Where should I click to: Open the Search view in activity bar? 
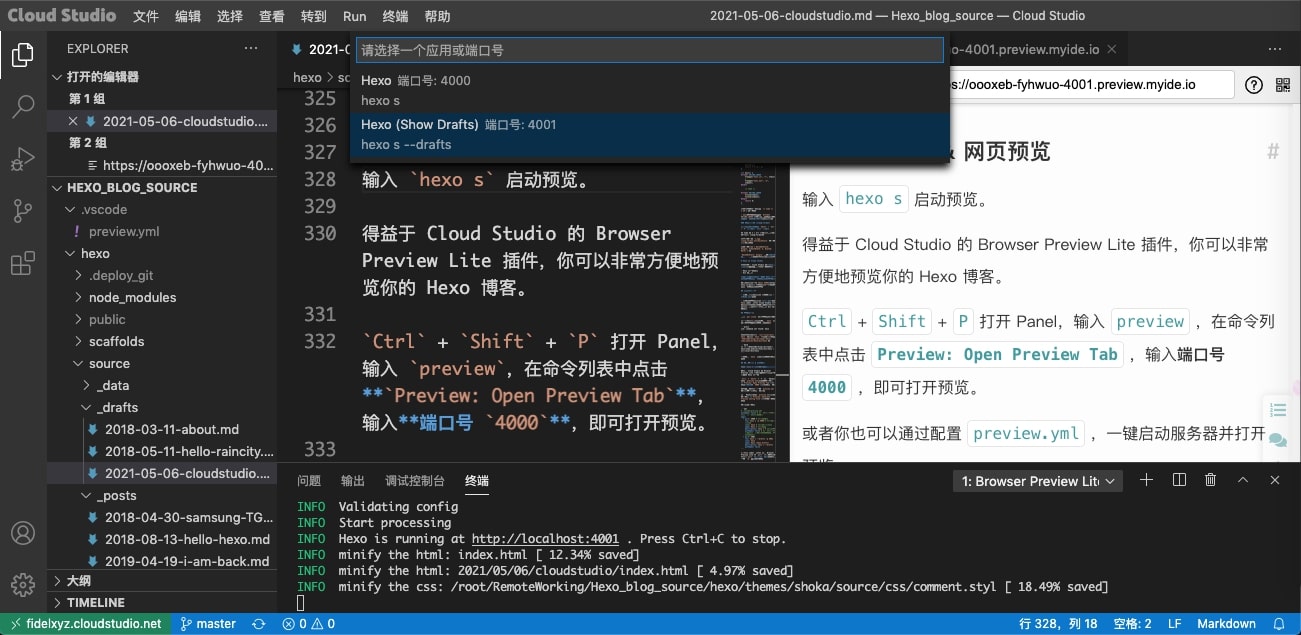22,107
